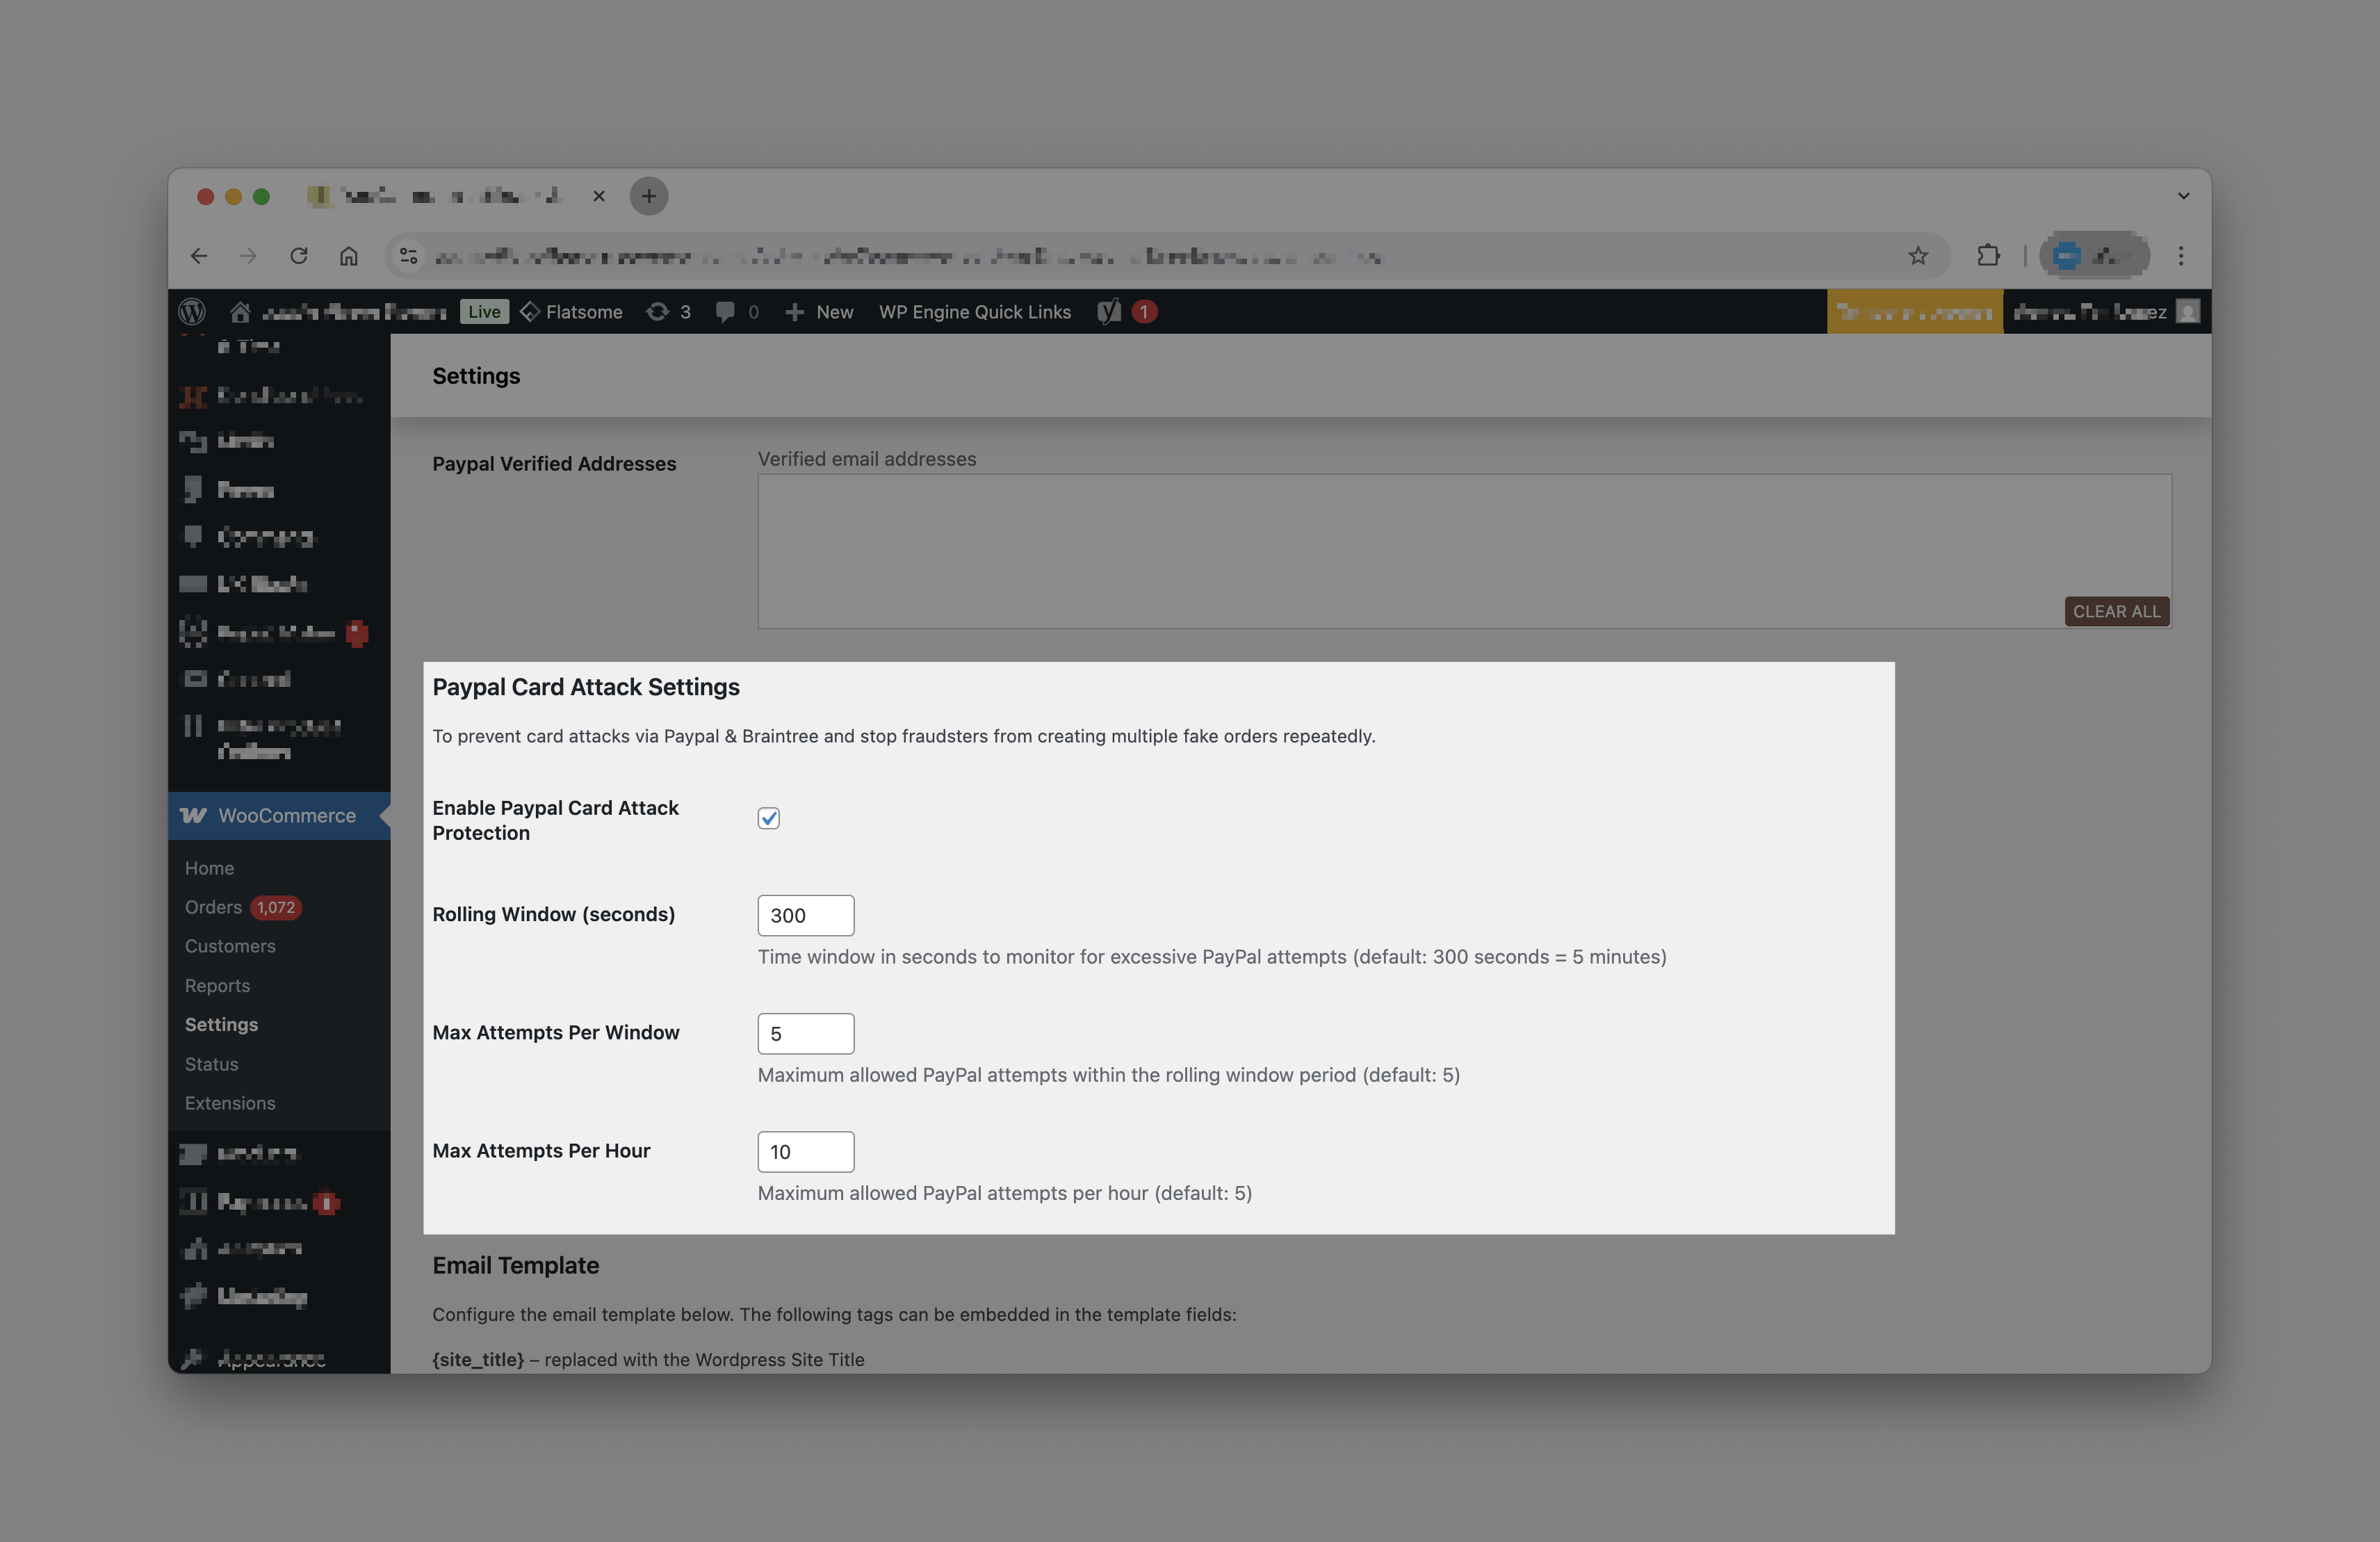The height and width of the screenshot is (1542, 2380).
Task: Open WP Engine Quick Links
Action: tap(974, 312)
